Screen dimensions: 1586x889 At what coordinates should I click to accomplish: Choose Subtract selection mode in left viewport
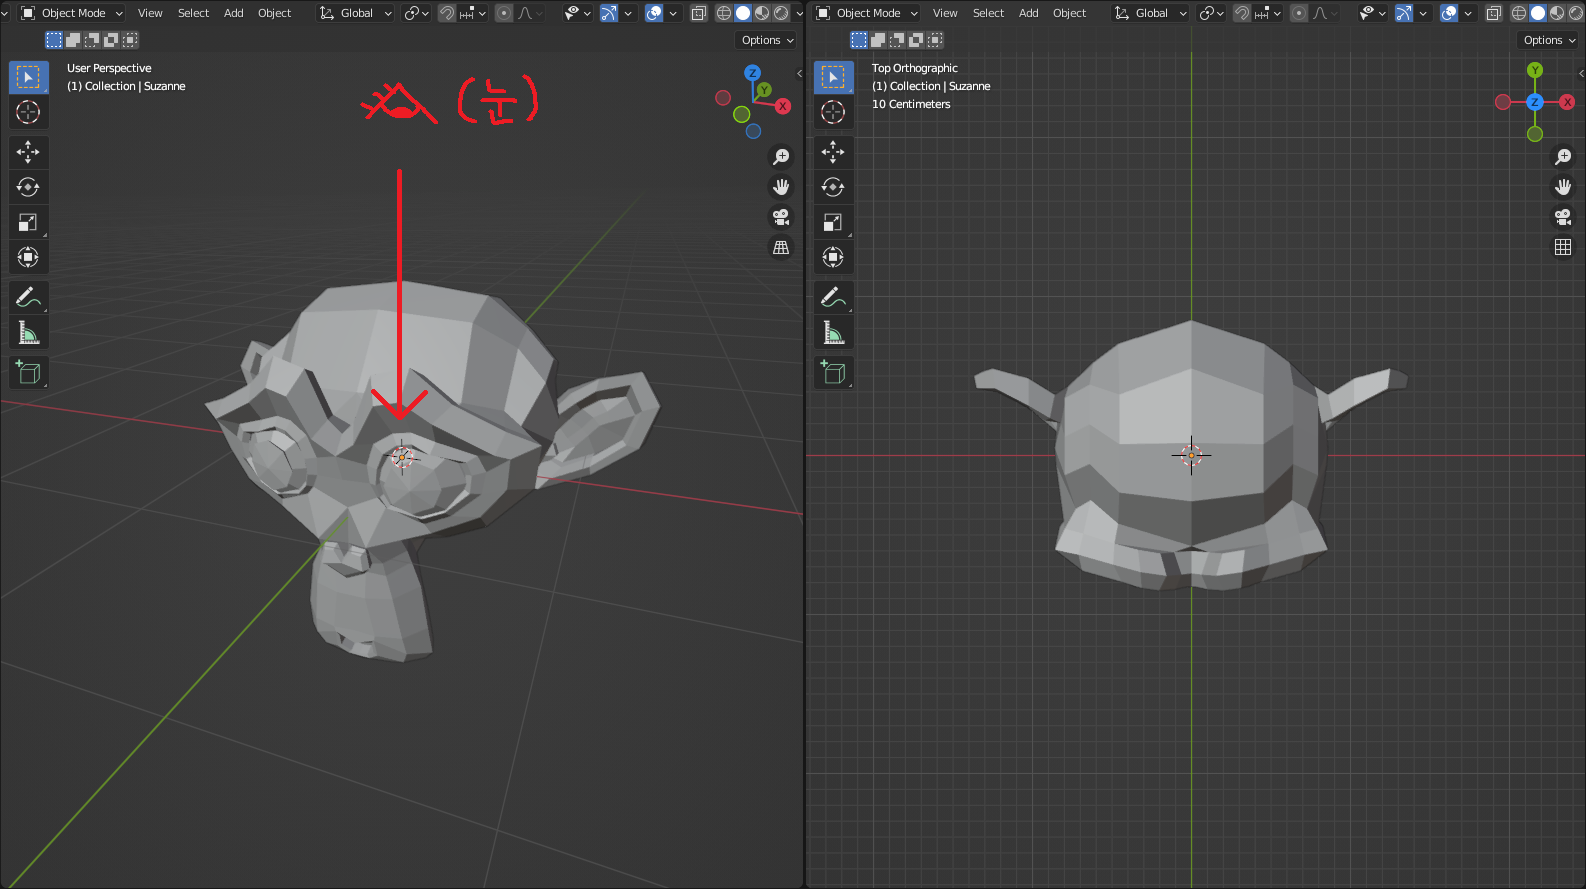coord(92,40)
